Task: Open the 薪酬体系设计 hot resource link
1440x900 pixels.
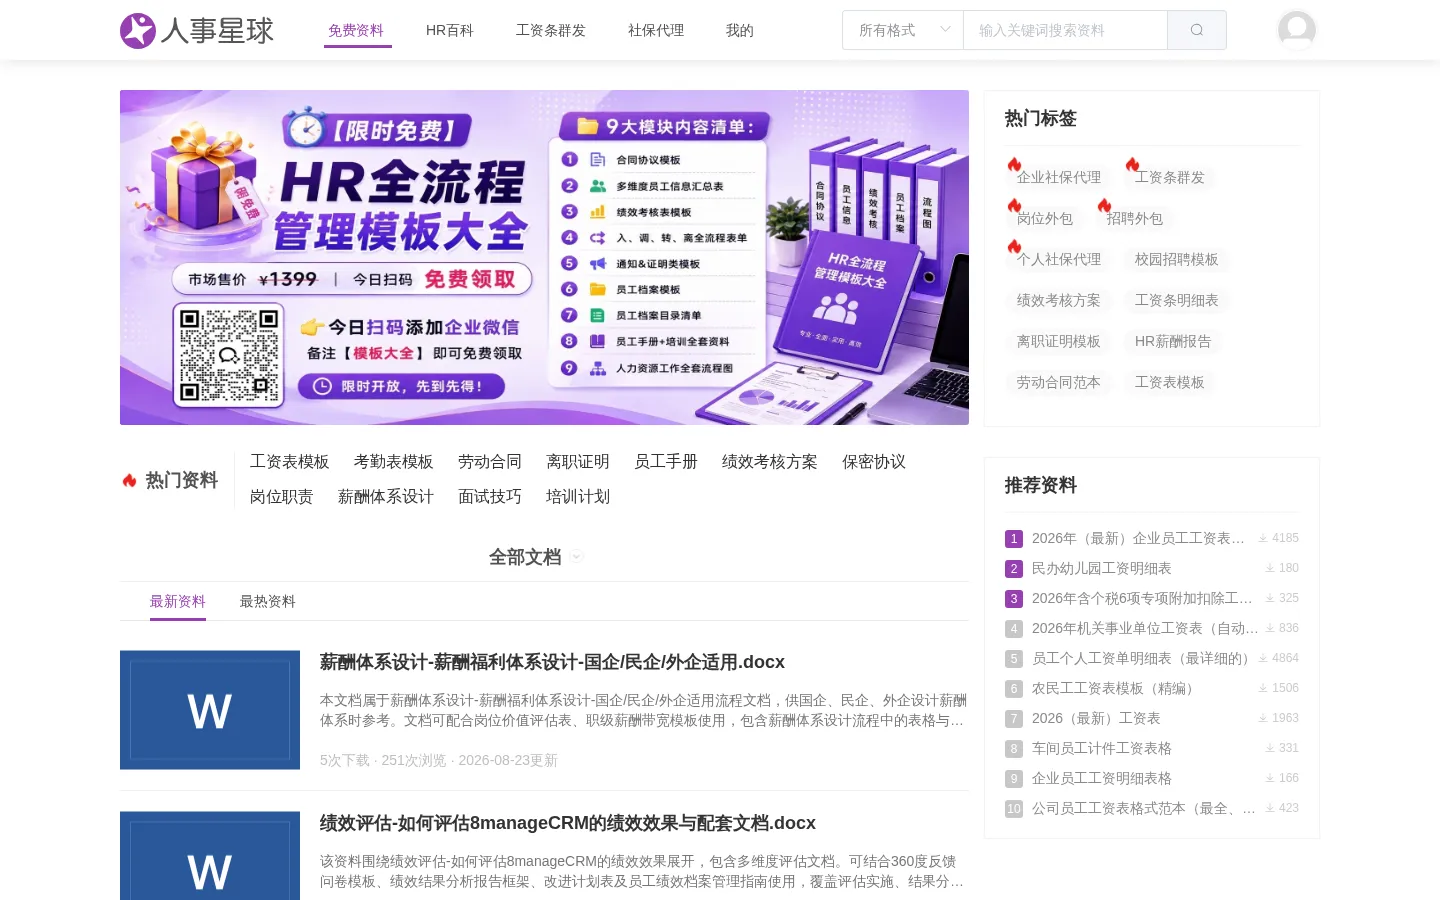Action: click(386, 496)
